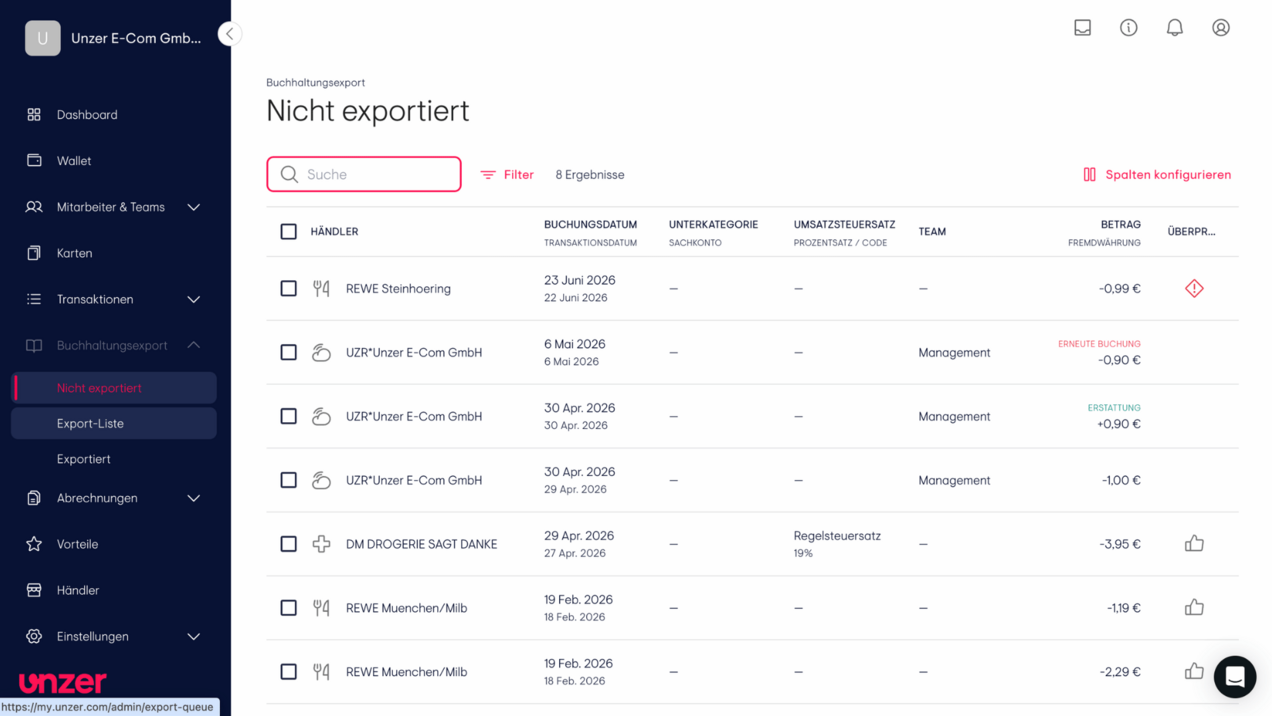The image size is (1272, 716).
Task: Click 'ERNEUTE BUCHUNG' label
Action: pos(1099,344)
